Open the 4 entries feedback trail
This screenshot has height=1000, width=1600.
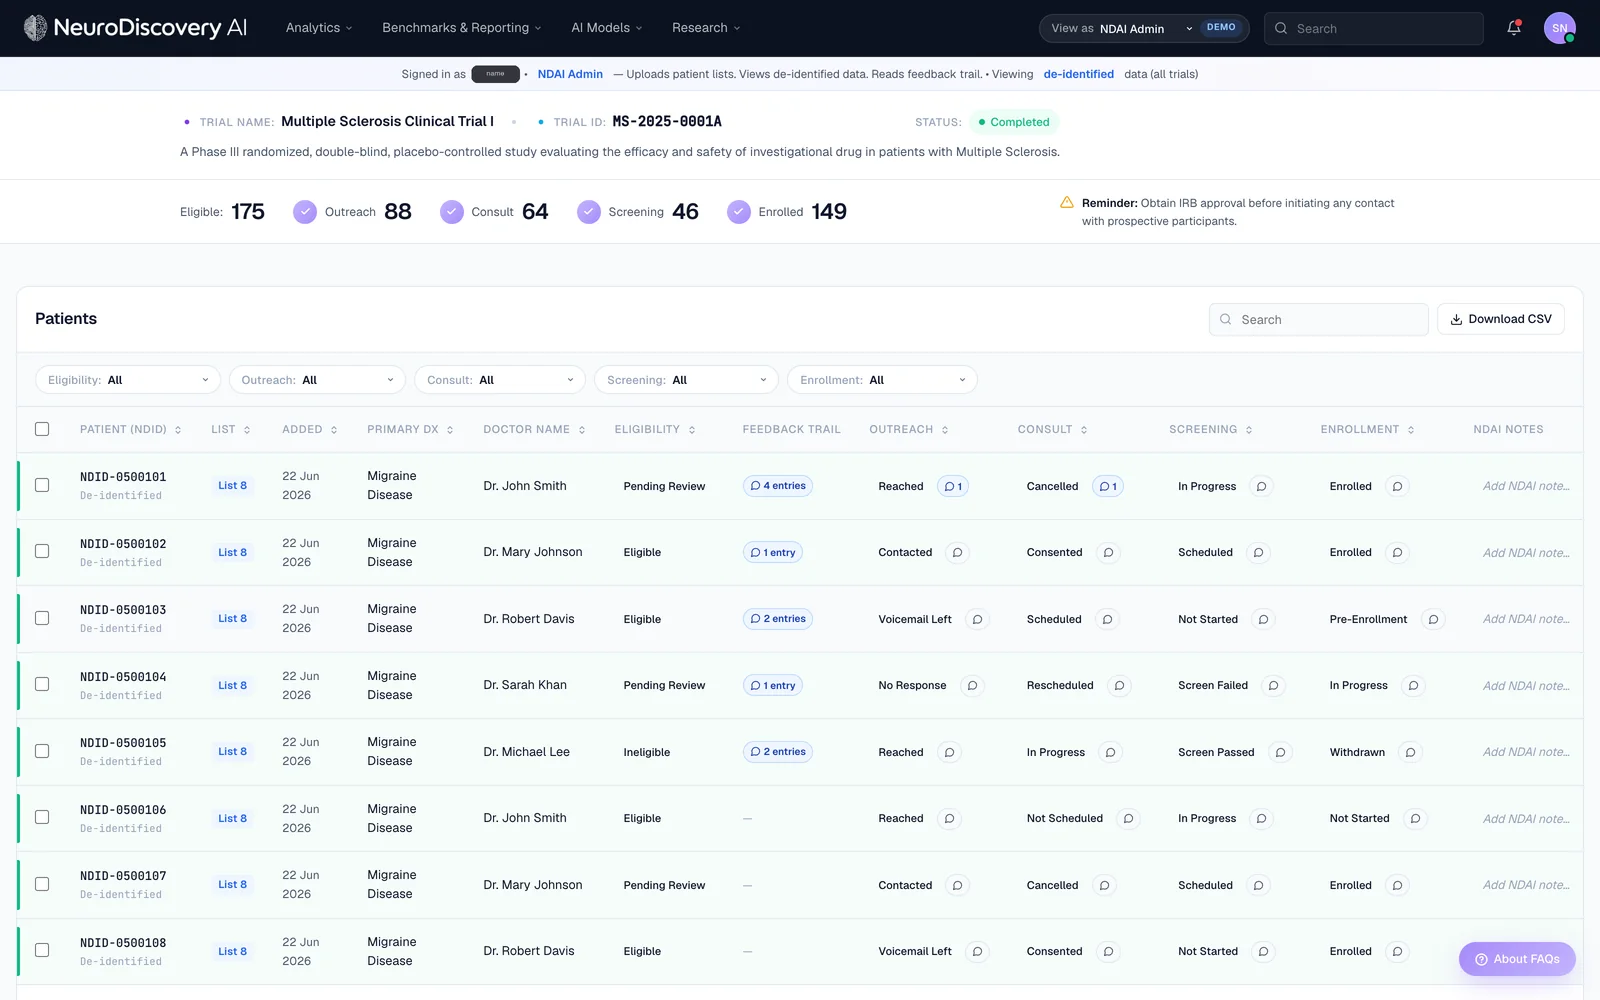pyautogui.click(x=778, y=486)
